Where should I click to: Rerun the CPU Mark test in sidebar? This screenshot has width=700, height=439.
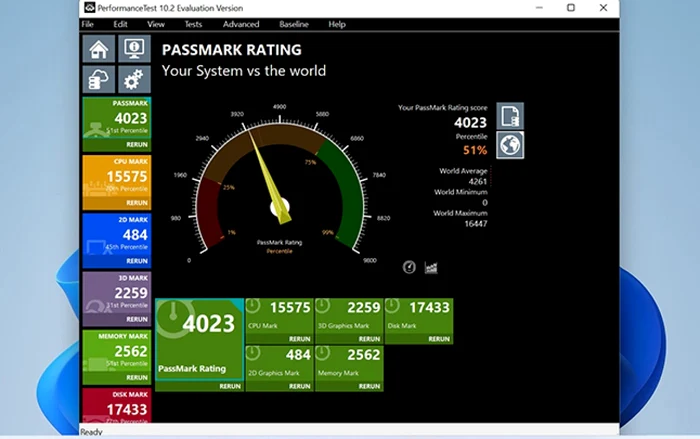point(137,203)
